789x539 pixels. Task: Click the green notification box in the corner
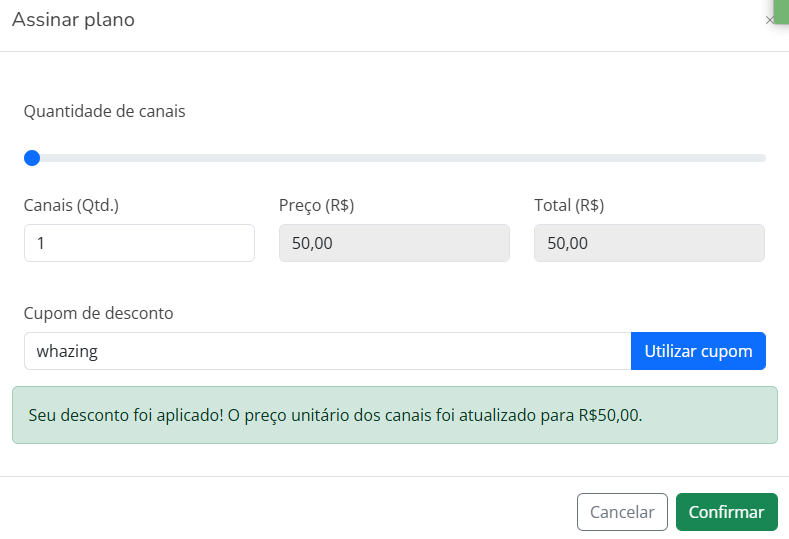coord(781,10)
